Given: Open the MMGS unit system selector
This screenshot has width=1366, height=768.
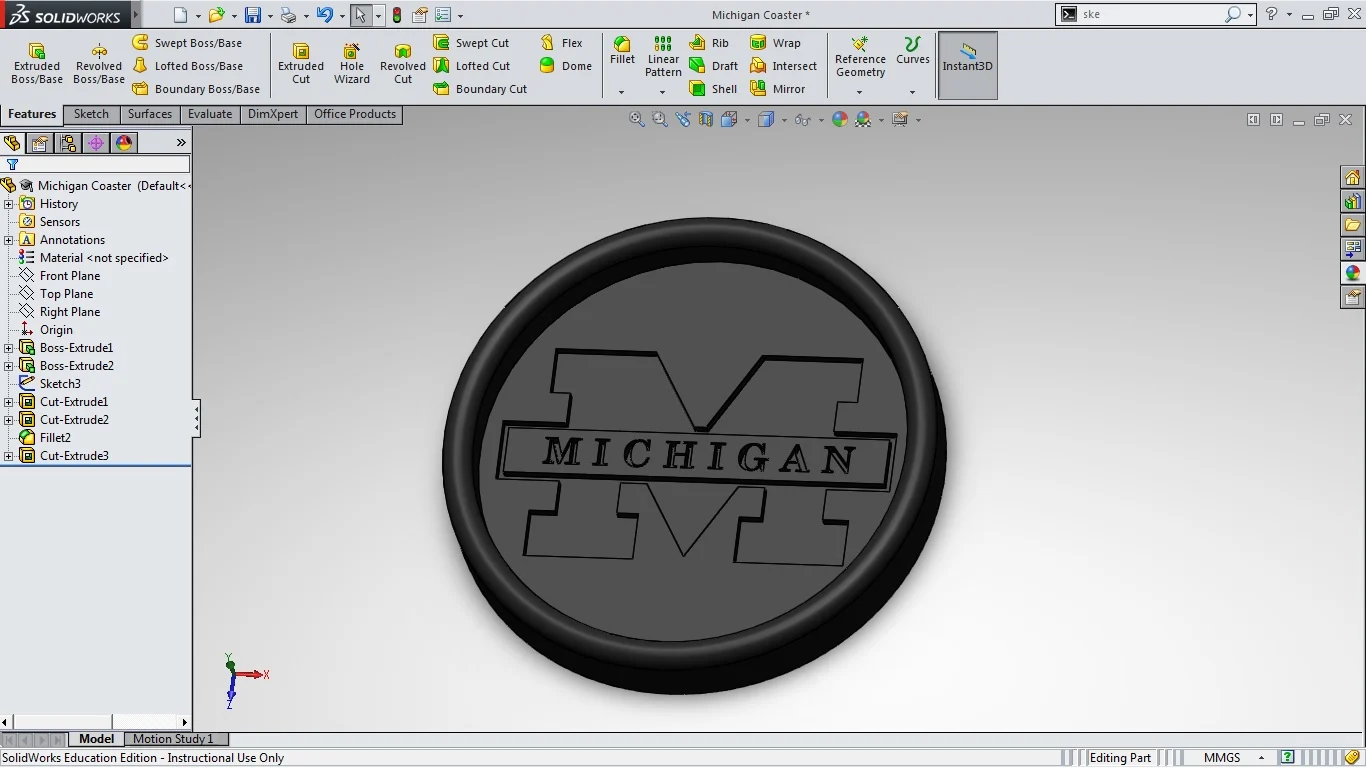Looking at the screenshot, I should pyautogui.click(x=1234, y=758).
